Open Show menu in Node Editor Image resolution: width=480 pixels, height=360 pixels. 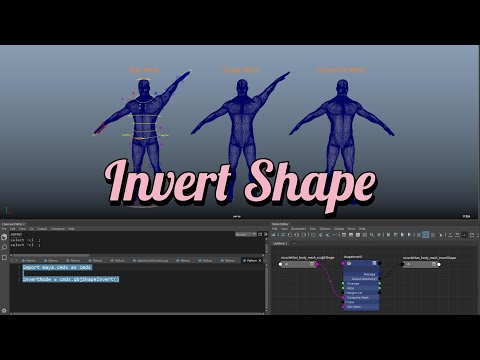(351, 229)
